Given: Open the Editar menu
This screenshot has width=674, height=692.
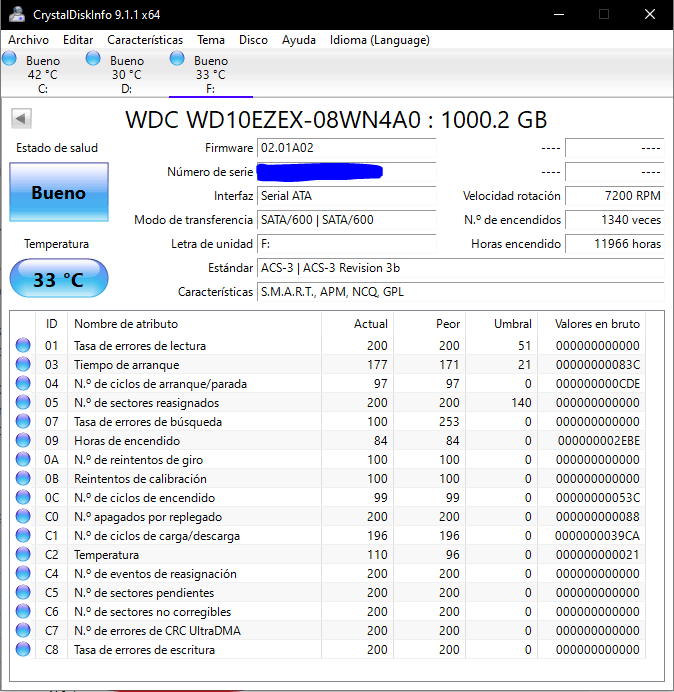Looking at the screenshot, I should click(x=78, y=40).
